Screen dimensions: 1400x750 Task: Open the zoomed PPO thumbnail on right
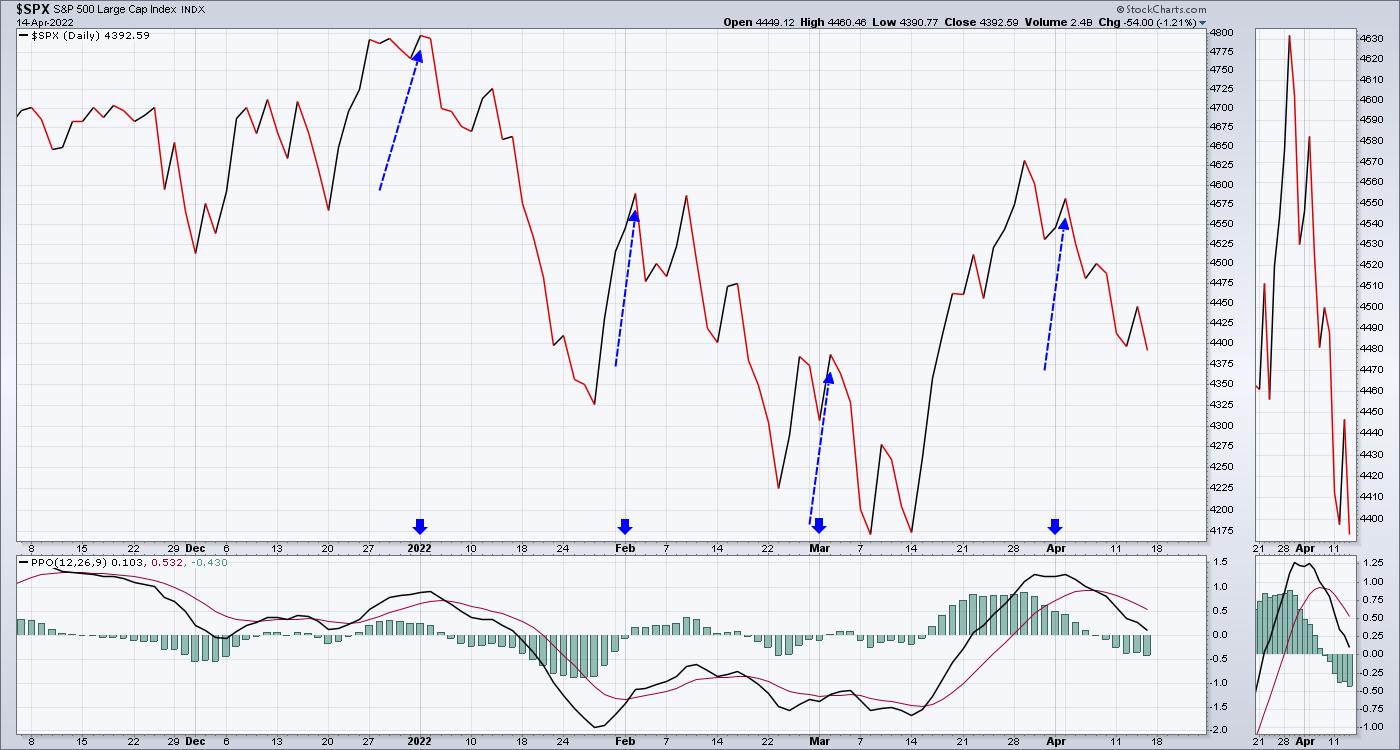tap(1303, 645)
